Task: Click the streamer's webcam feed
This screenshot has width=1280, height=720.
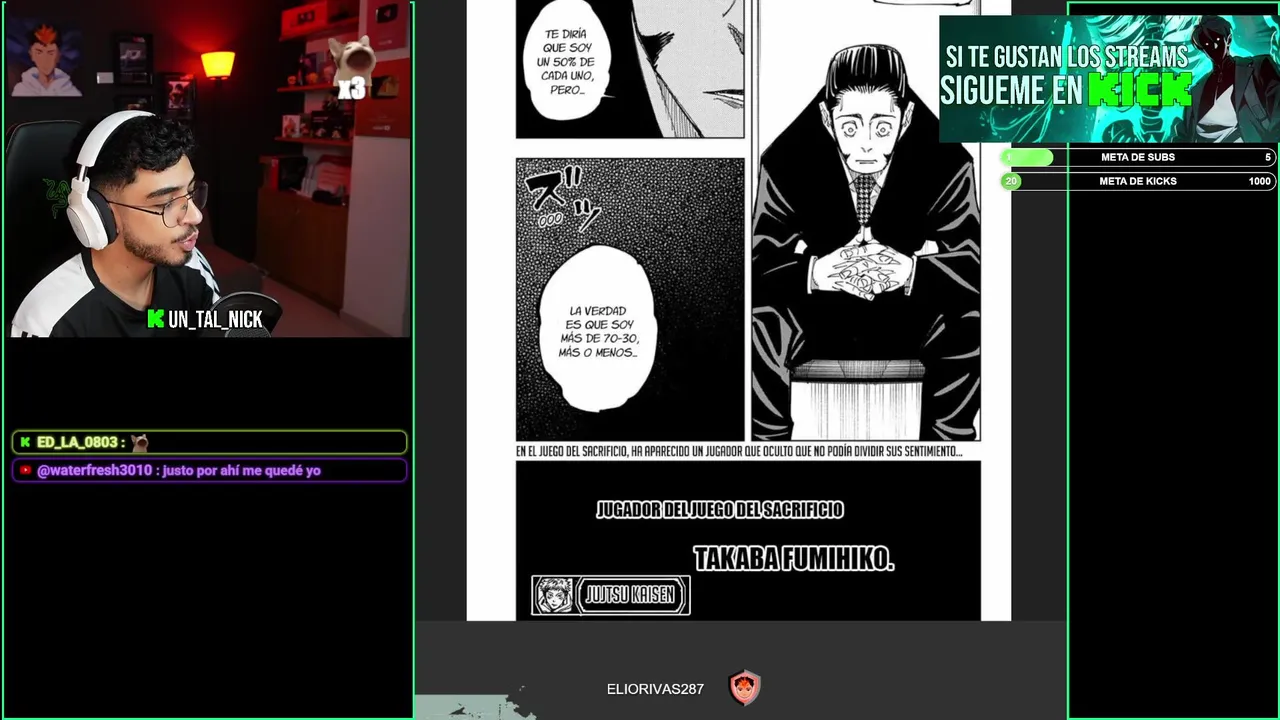Action: (210, 171)
